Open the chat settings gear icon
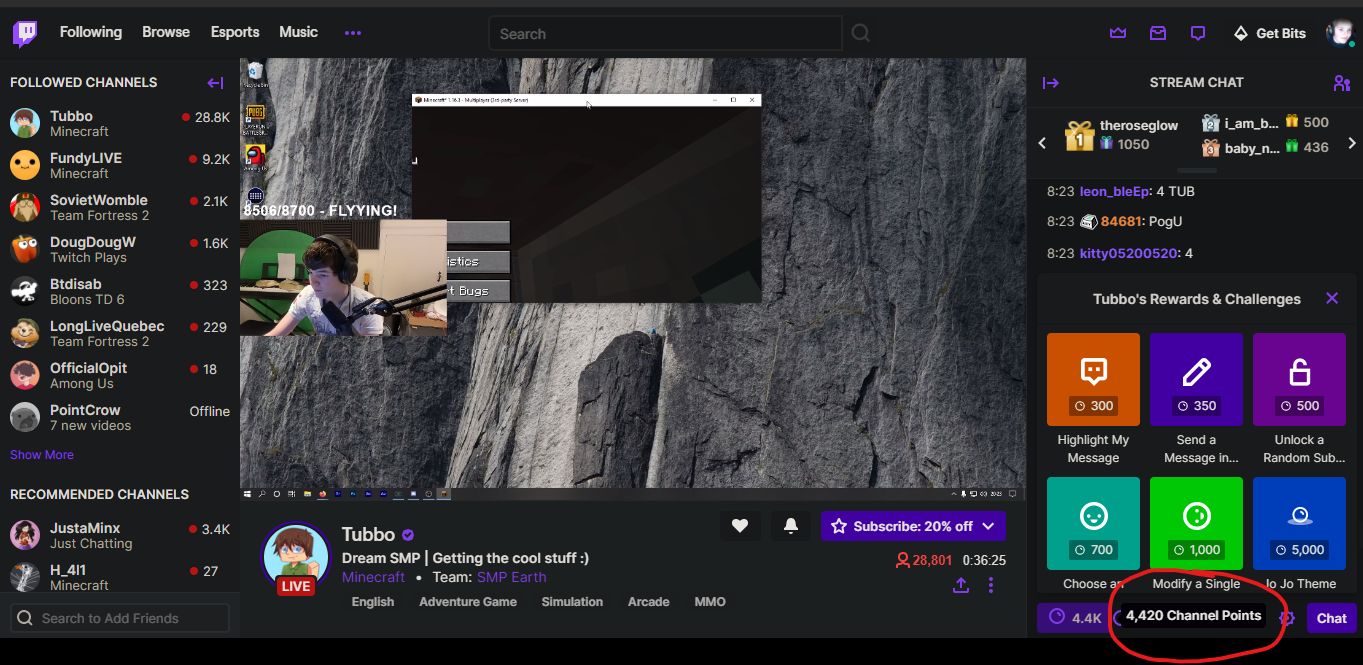Screen dimensions: 1363x665 pos(1287,618)
